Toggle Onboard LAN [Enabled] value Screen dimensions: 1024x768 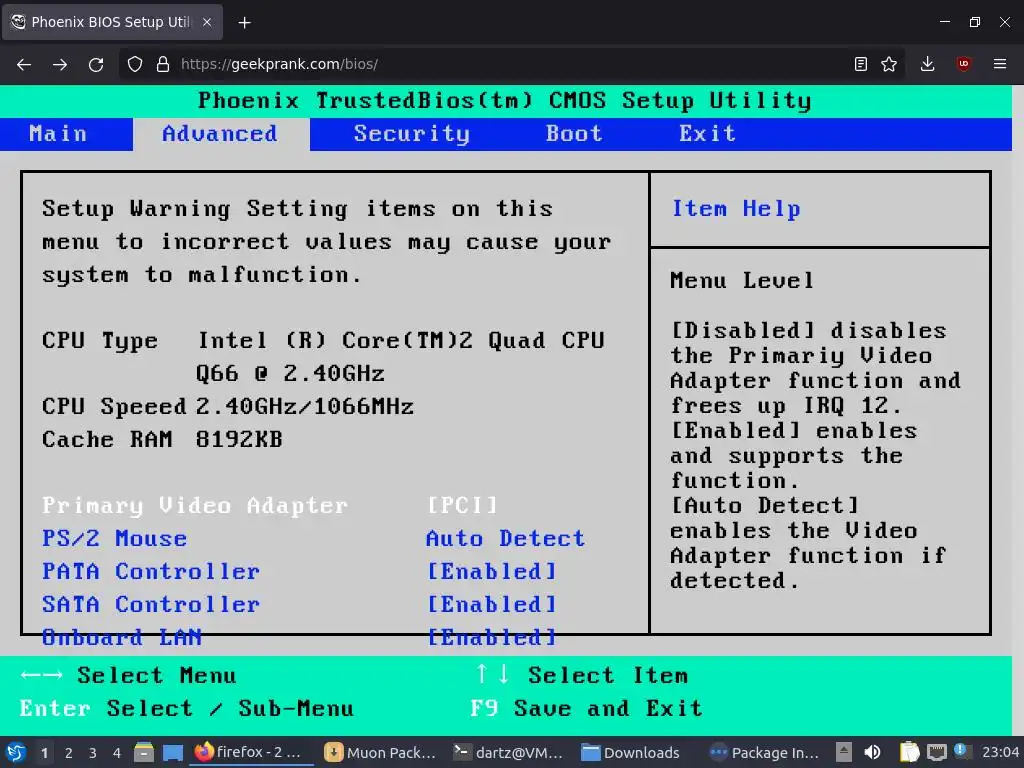[x=491, y=637]
